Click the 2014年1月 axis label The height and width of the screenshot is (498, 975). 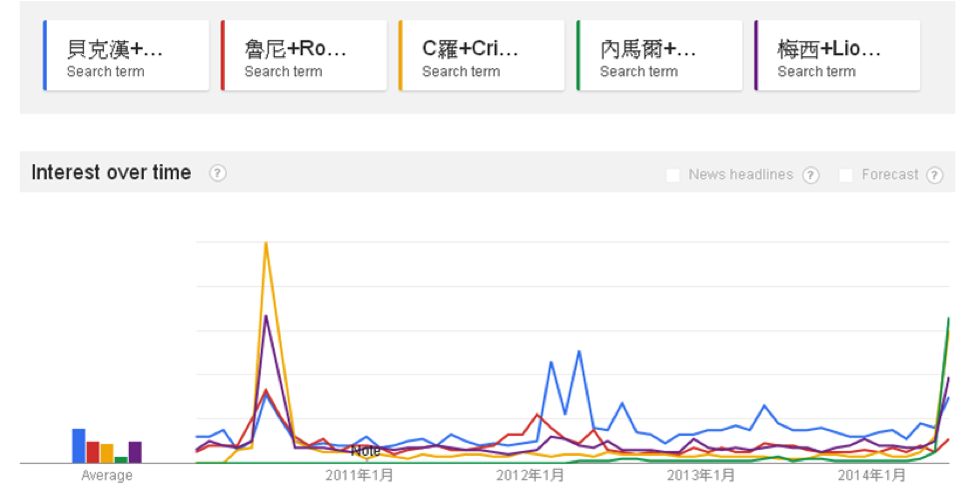point(872,475)
